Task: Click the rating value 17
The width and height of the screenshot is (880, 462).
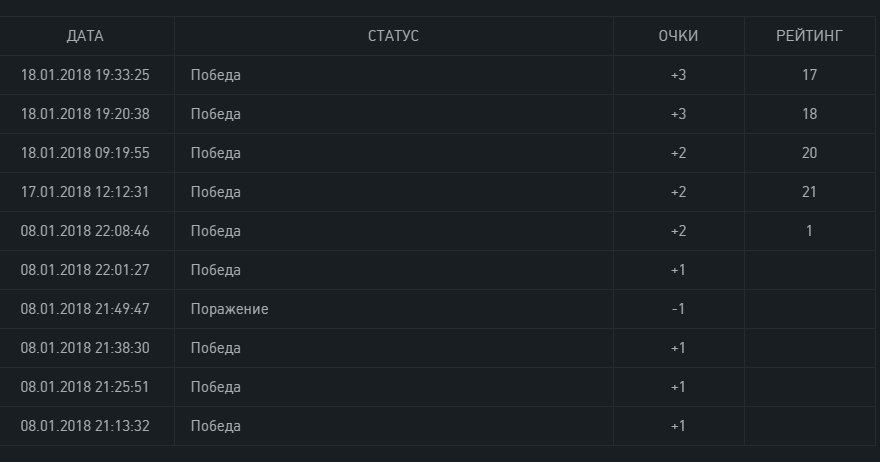Action: (809, 75)
